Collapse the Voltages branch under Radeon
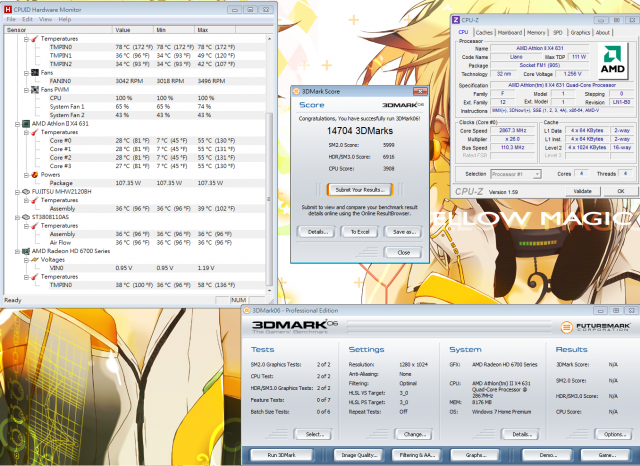The image size is (640, 466). 26,260
